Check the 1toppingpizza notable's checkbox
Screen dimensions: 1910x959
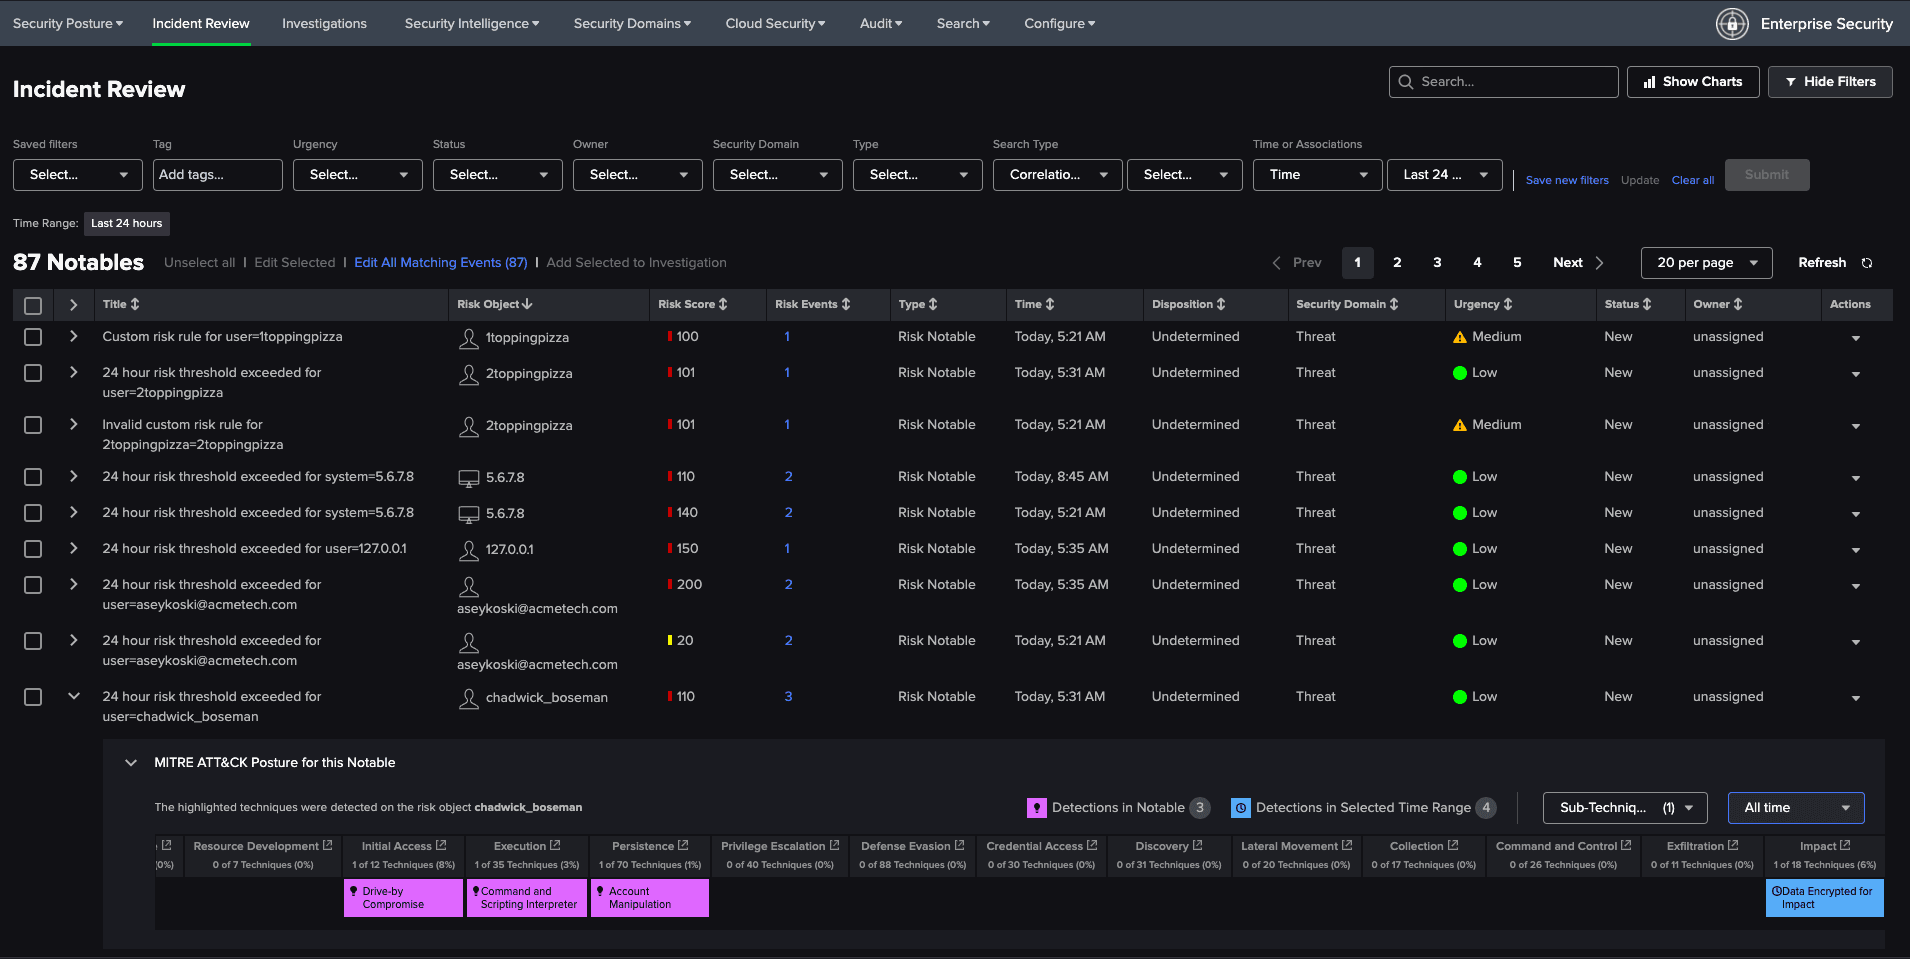click(x=33, y=337)
